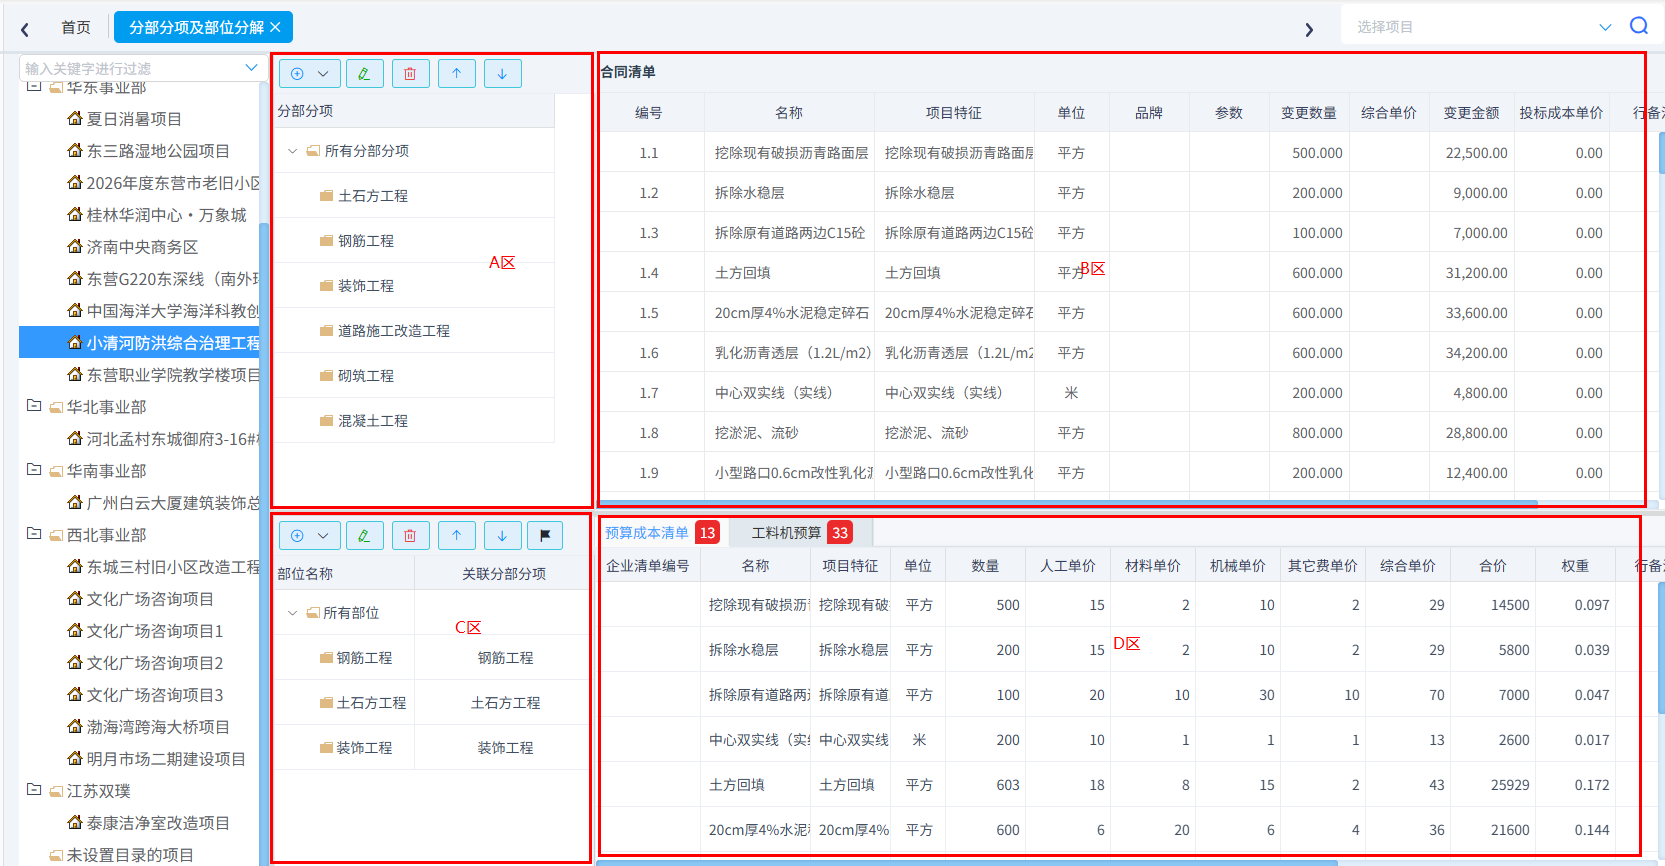This screenshot has height=866, width=1665.
Task: Collapse the 西北事业部 group
Action: coord(33,534)
